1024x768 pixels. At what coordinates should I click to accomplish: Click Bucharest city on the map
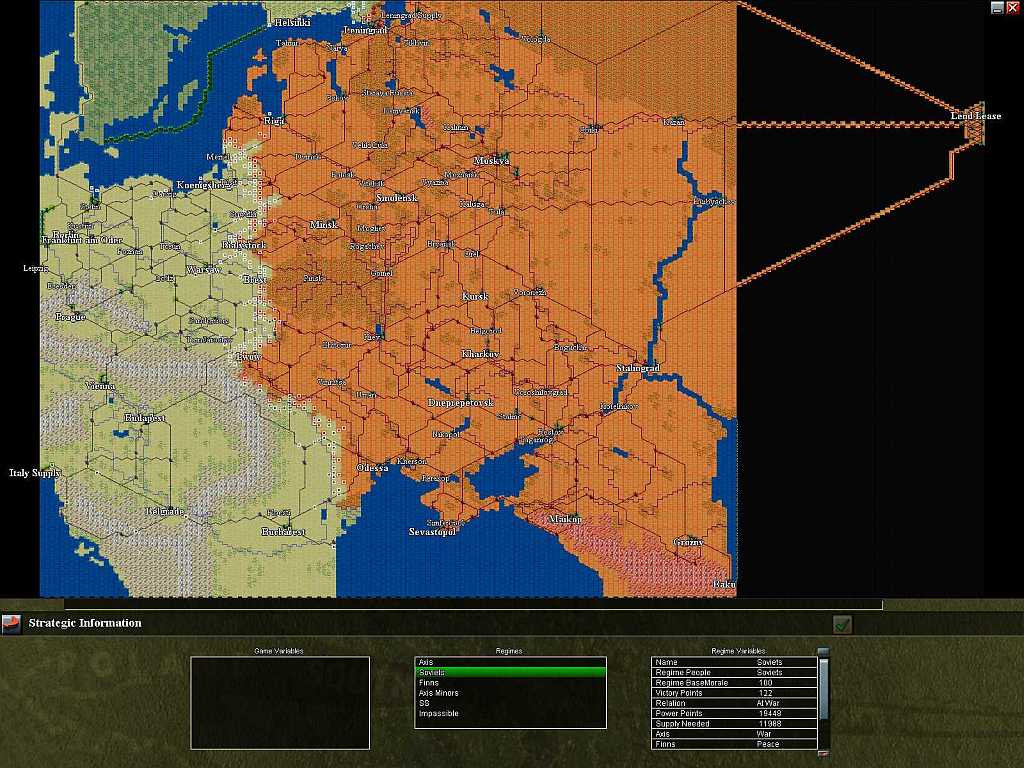[283, 532]
